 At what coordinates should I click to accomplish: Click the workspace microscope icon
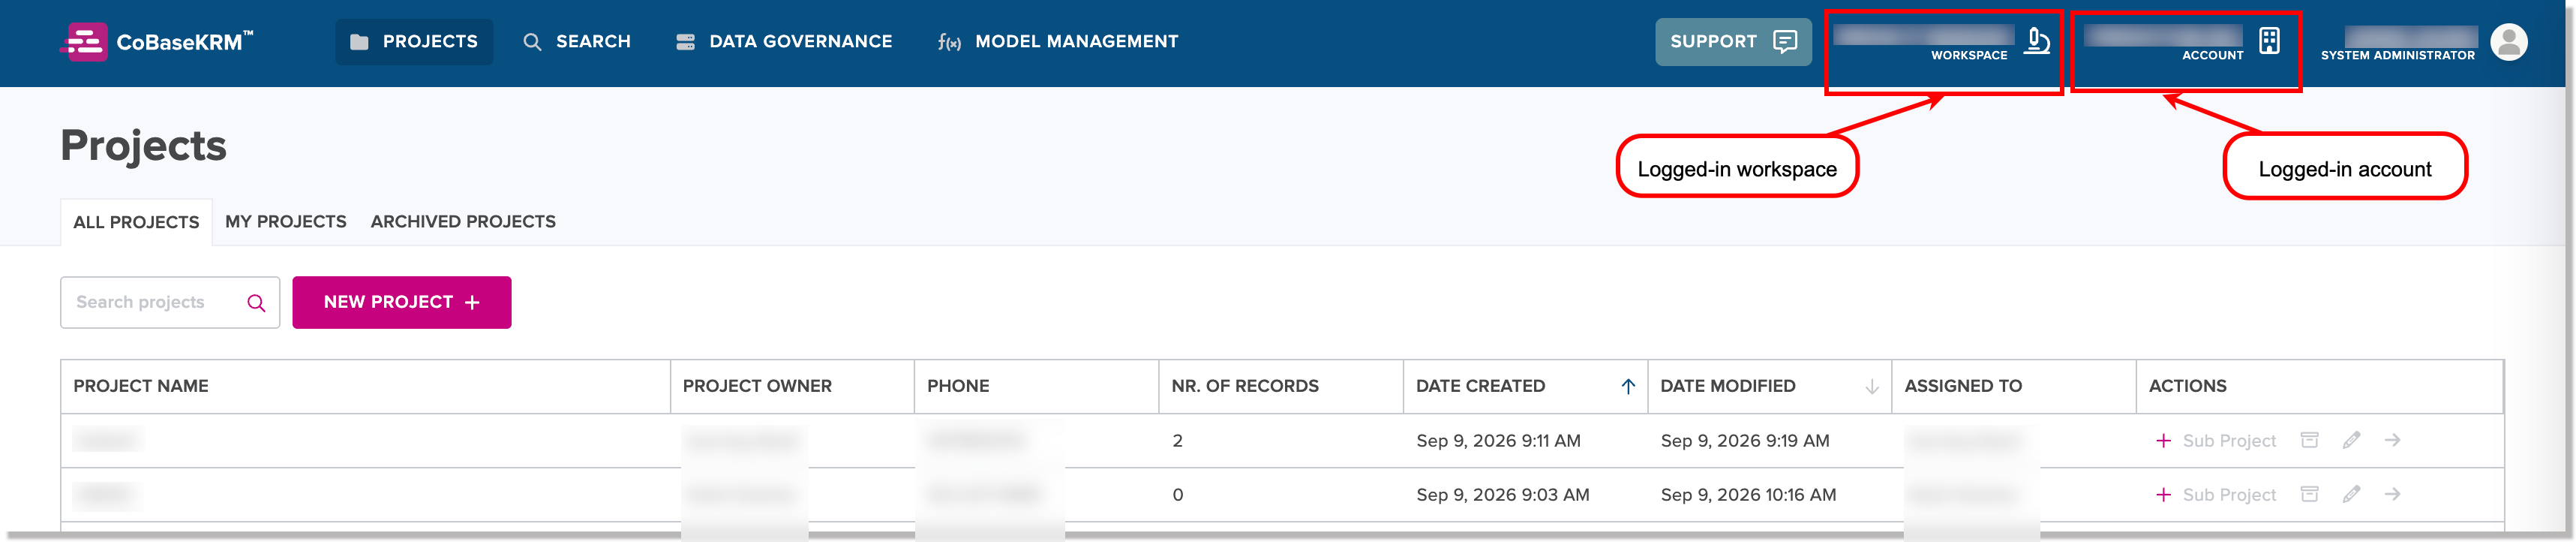pyautogui.click(x=2037, y=41)
